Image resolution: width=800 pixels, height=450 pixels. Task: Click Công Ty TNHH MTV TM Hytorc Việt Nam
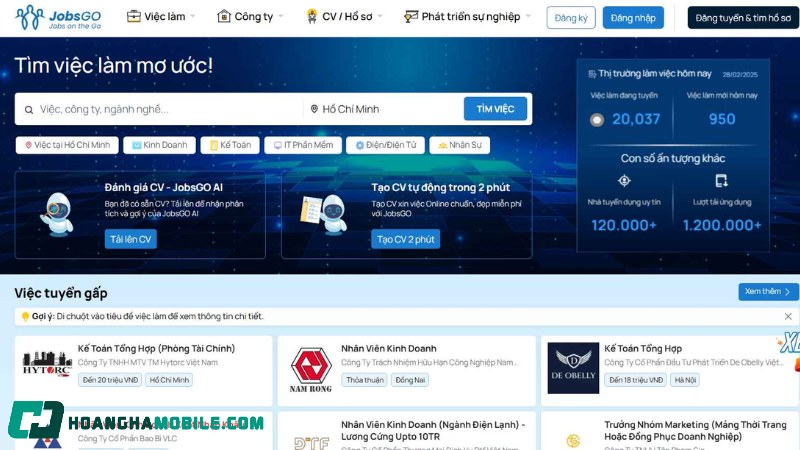pos(147,362)
